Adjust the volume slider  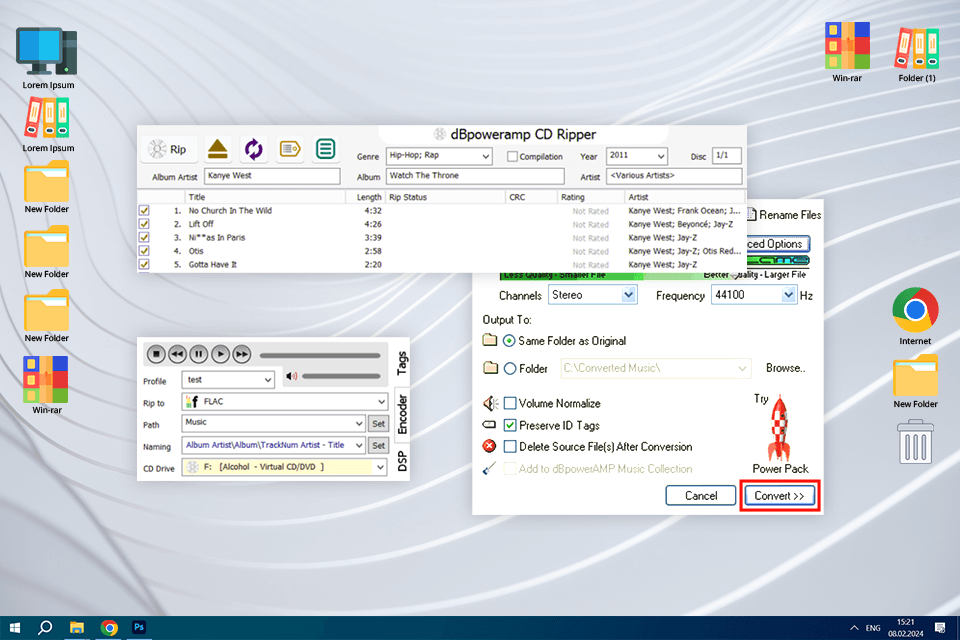click(x=341, y=376)
